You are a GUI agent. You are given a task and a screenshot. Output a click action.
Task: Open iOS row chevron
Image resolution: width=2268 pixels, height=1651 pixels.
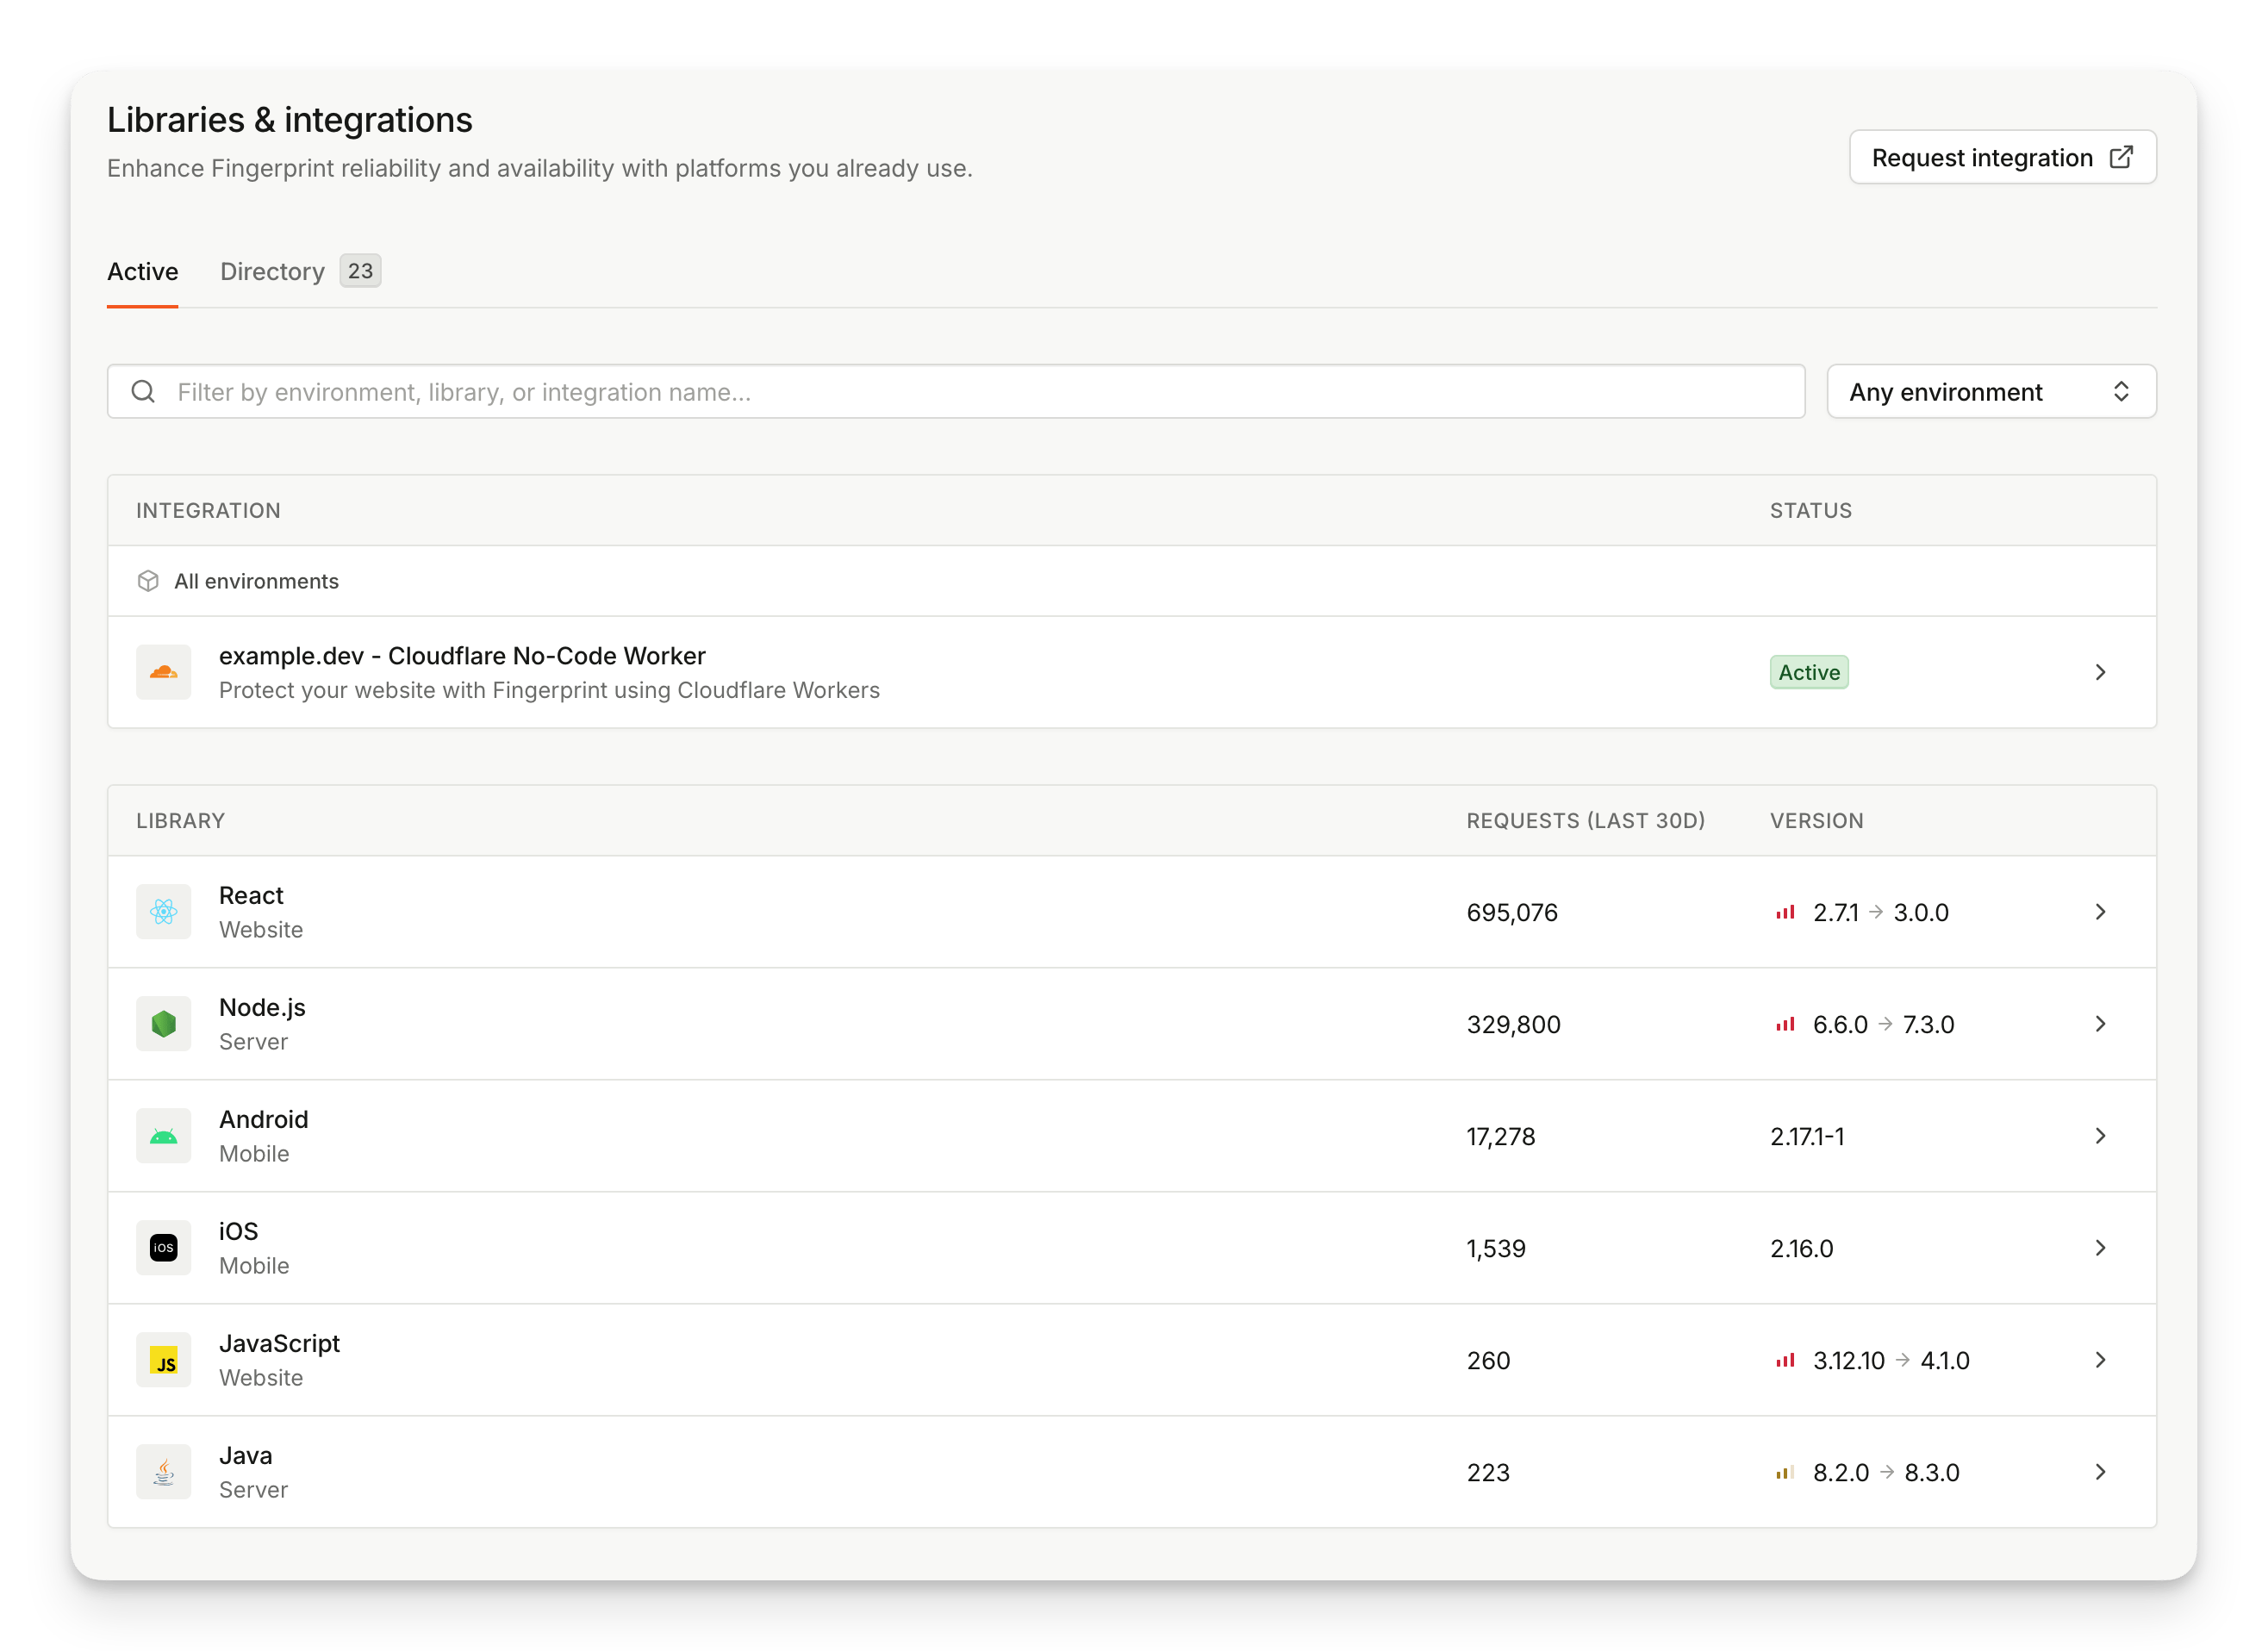click(x=2101, y=1248)
